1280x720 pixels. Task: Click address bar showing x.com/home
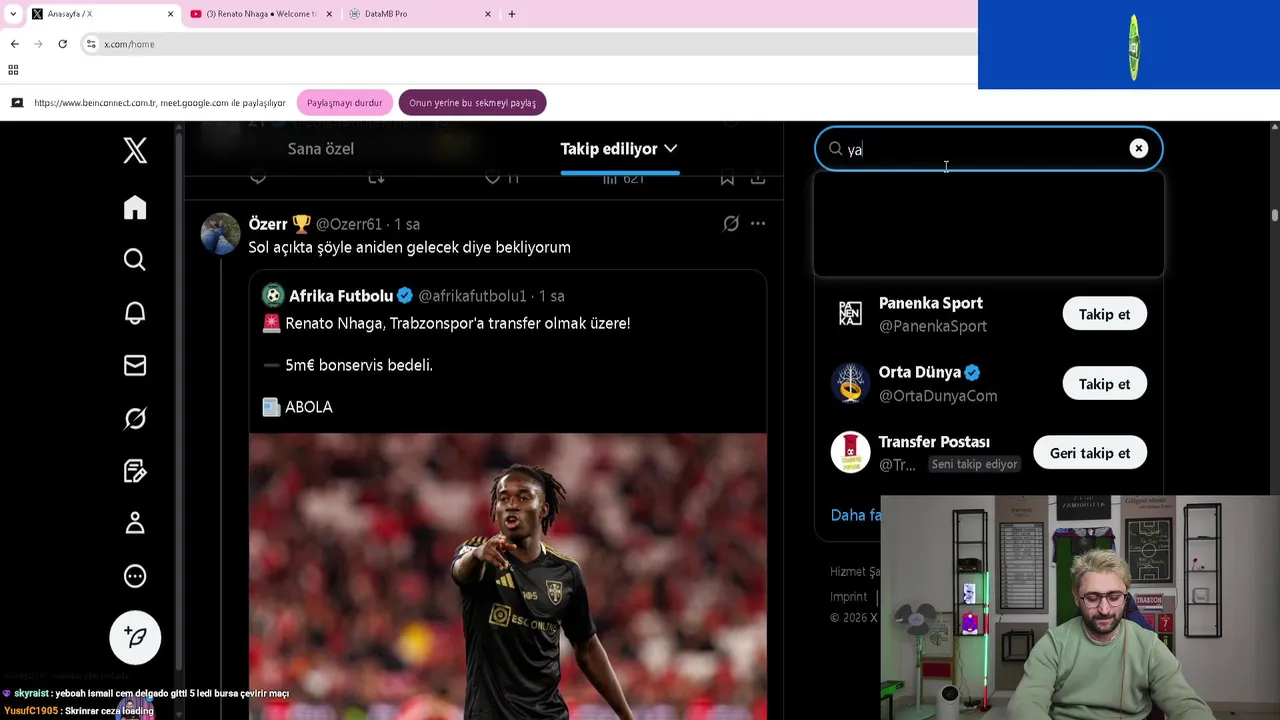[x=530, y=44]
